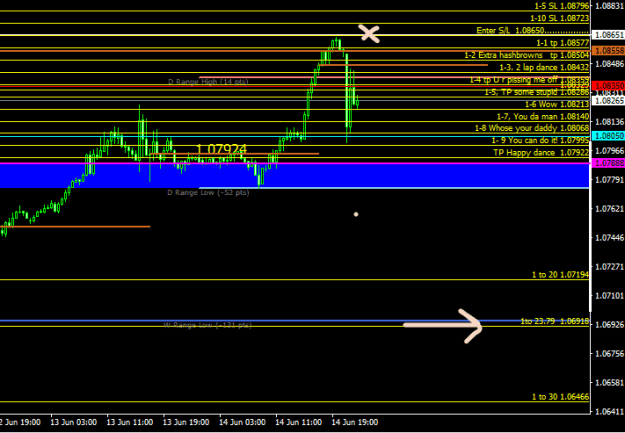Click the 'D Range High (14 pts)' label
Viewport: 625px width, 433px height.
click(208, 82)
